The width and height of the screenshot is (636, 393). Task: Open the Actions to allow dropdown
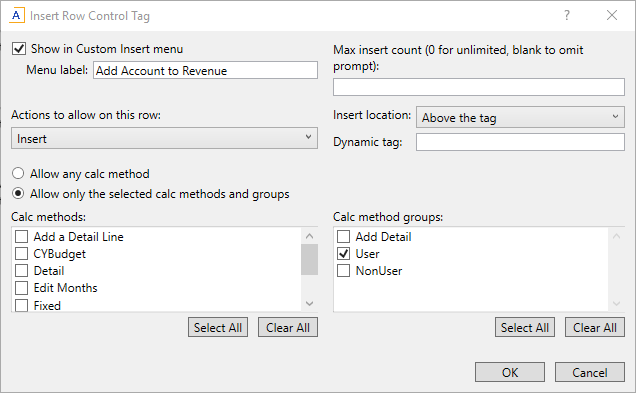coord(164,138)
